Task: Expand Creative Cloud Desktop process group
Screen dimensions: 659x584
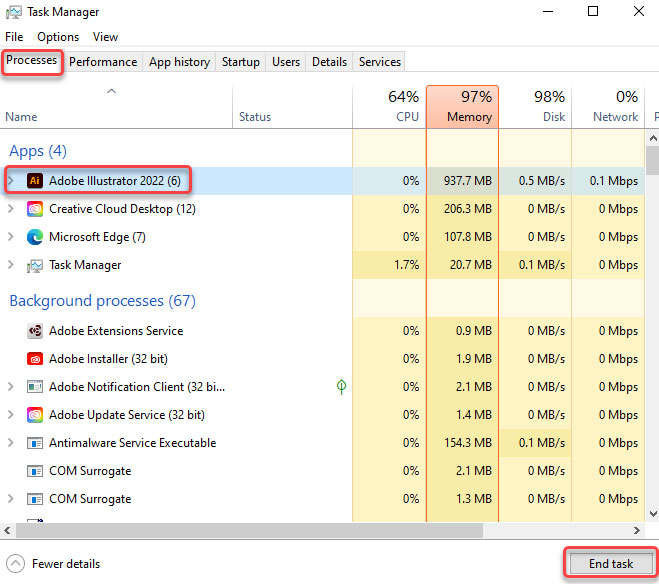Action: (x=11, y=209)
